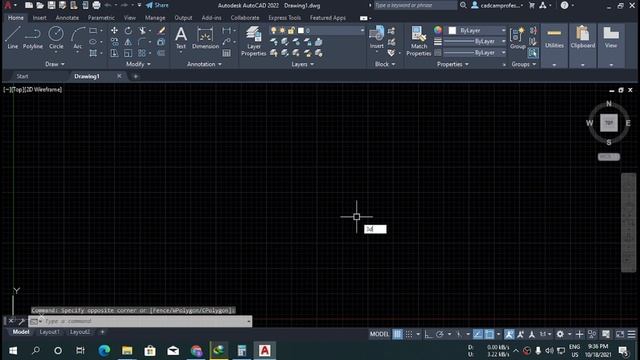Click the Insert block tool
Viewport: 640px width, 360px height.
coord(376,38)
